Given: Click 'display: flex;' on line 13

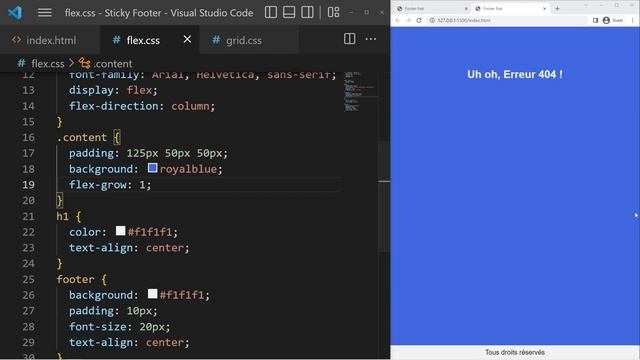Looking at the screenshot, I should pyautogui.click(x=113, y=90).
